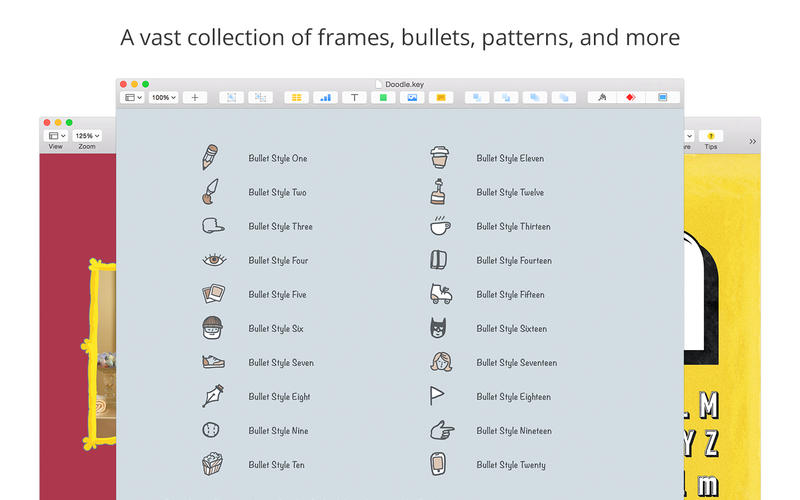Screen dimensions: 800x500
Task: Open the Animate red diamond icon
Action: (631, 97)
